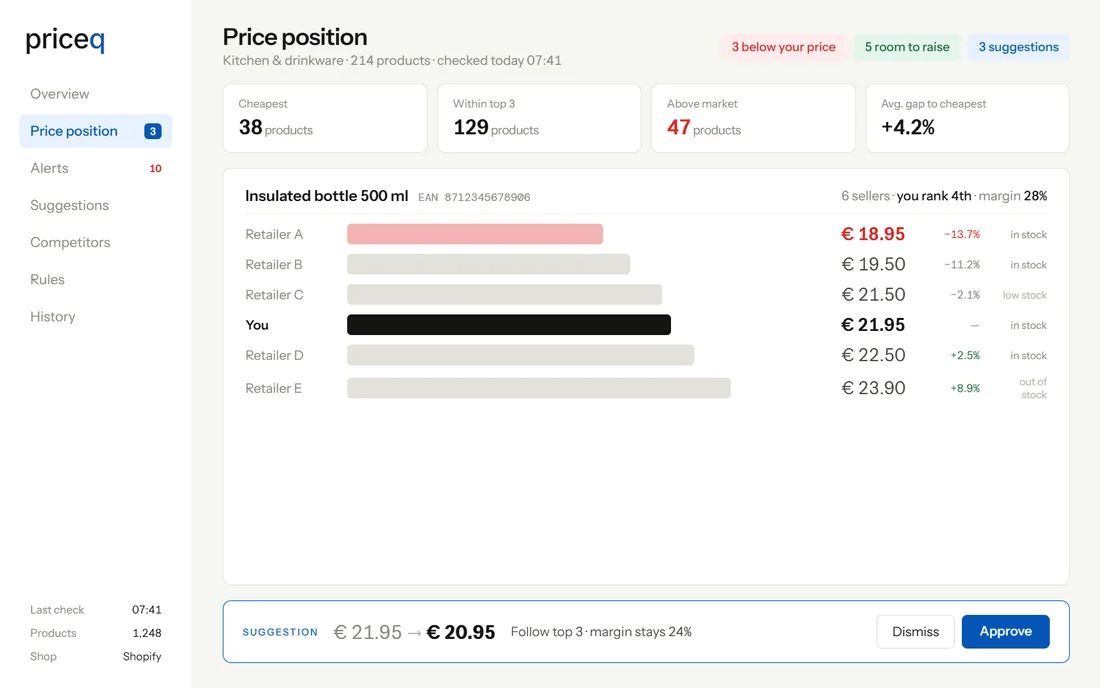Click the '6 sellers · you rank 4th' text
Image resolution: width=1100 pixels, height=688 pixels.
pyautogui.click(x=906, y=196)
